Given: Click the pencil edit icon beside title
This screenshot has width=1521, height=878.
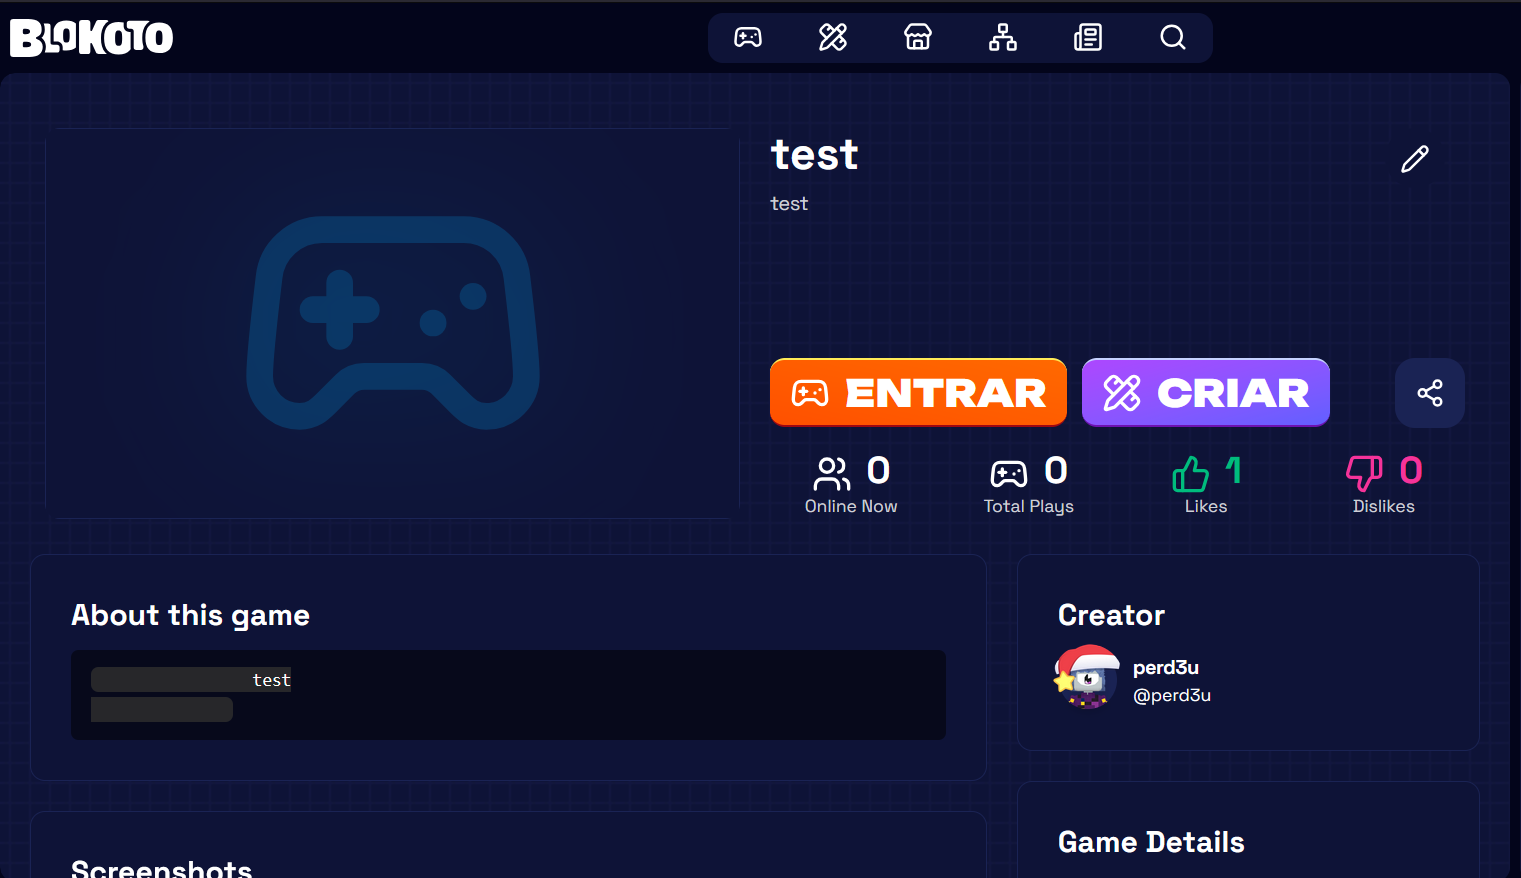Looking at the screenshot, I should [x=1414, y=159].
